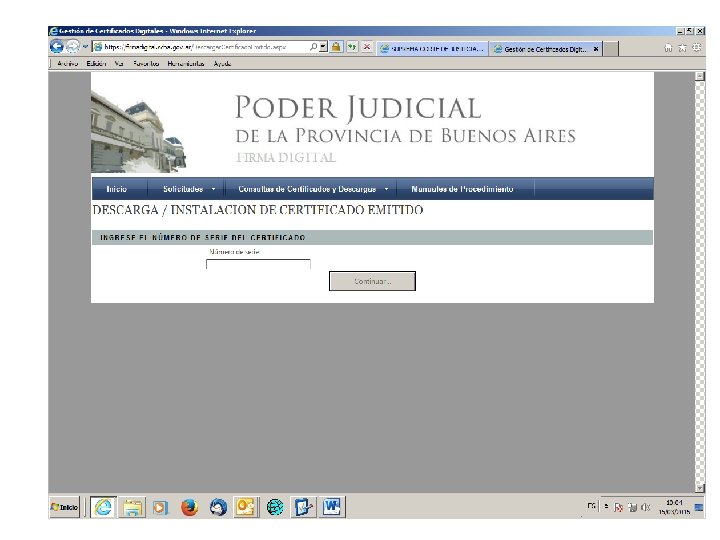Image resolution: width=720 pixels, height=540 pixels.
Task: Launch Firefox from the taskbar
Action: [x=189, y=507]
